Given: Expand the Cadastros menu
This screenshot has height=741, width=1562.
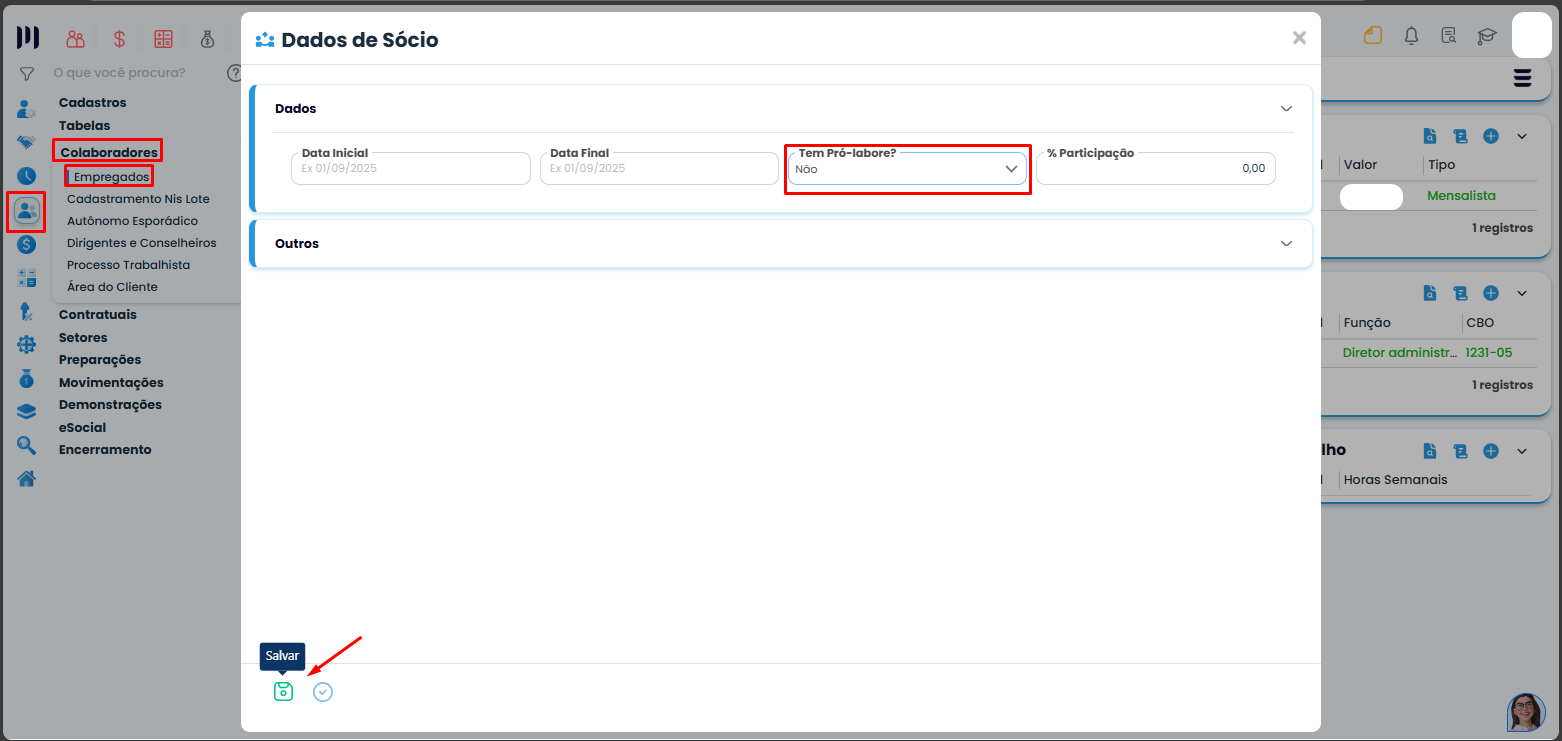Looking at the screenshot, I should click(93, 102).
